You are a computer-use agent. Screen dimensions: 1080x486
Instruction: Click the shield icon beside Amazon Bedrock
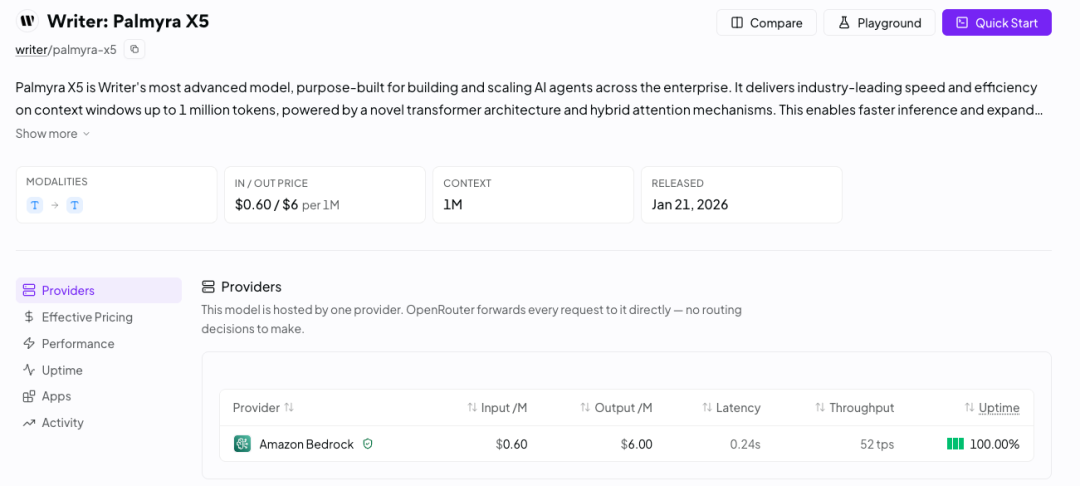tap(368, 444)
